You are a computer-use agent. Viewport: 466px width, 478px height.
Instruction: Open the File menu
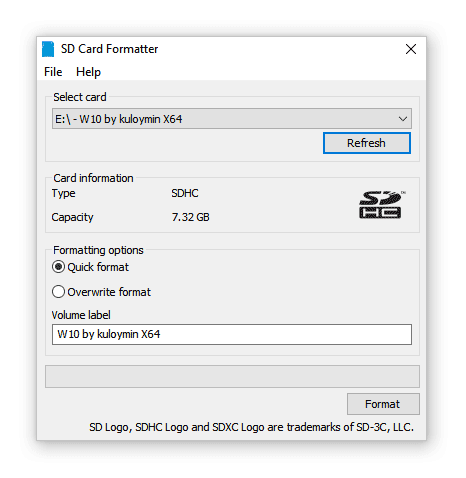coord(53,72)
